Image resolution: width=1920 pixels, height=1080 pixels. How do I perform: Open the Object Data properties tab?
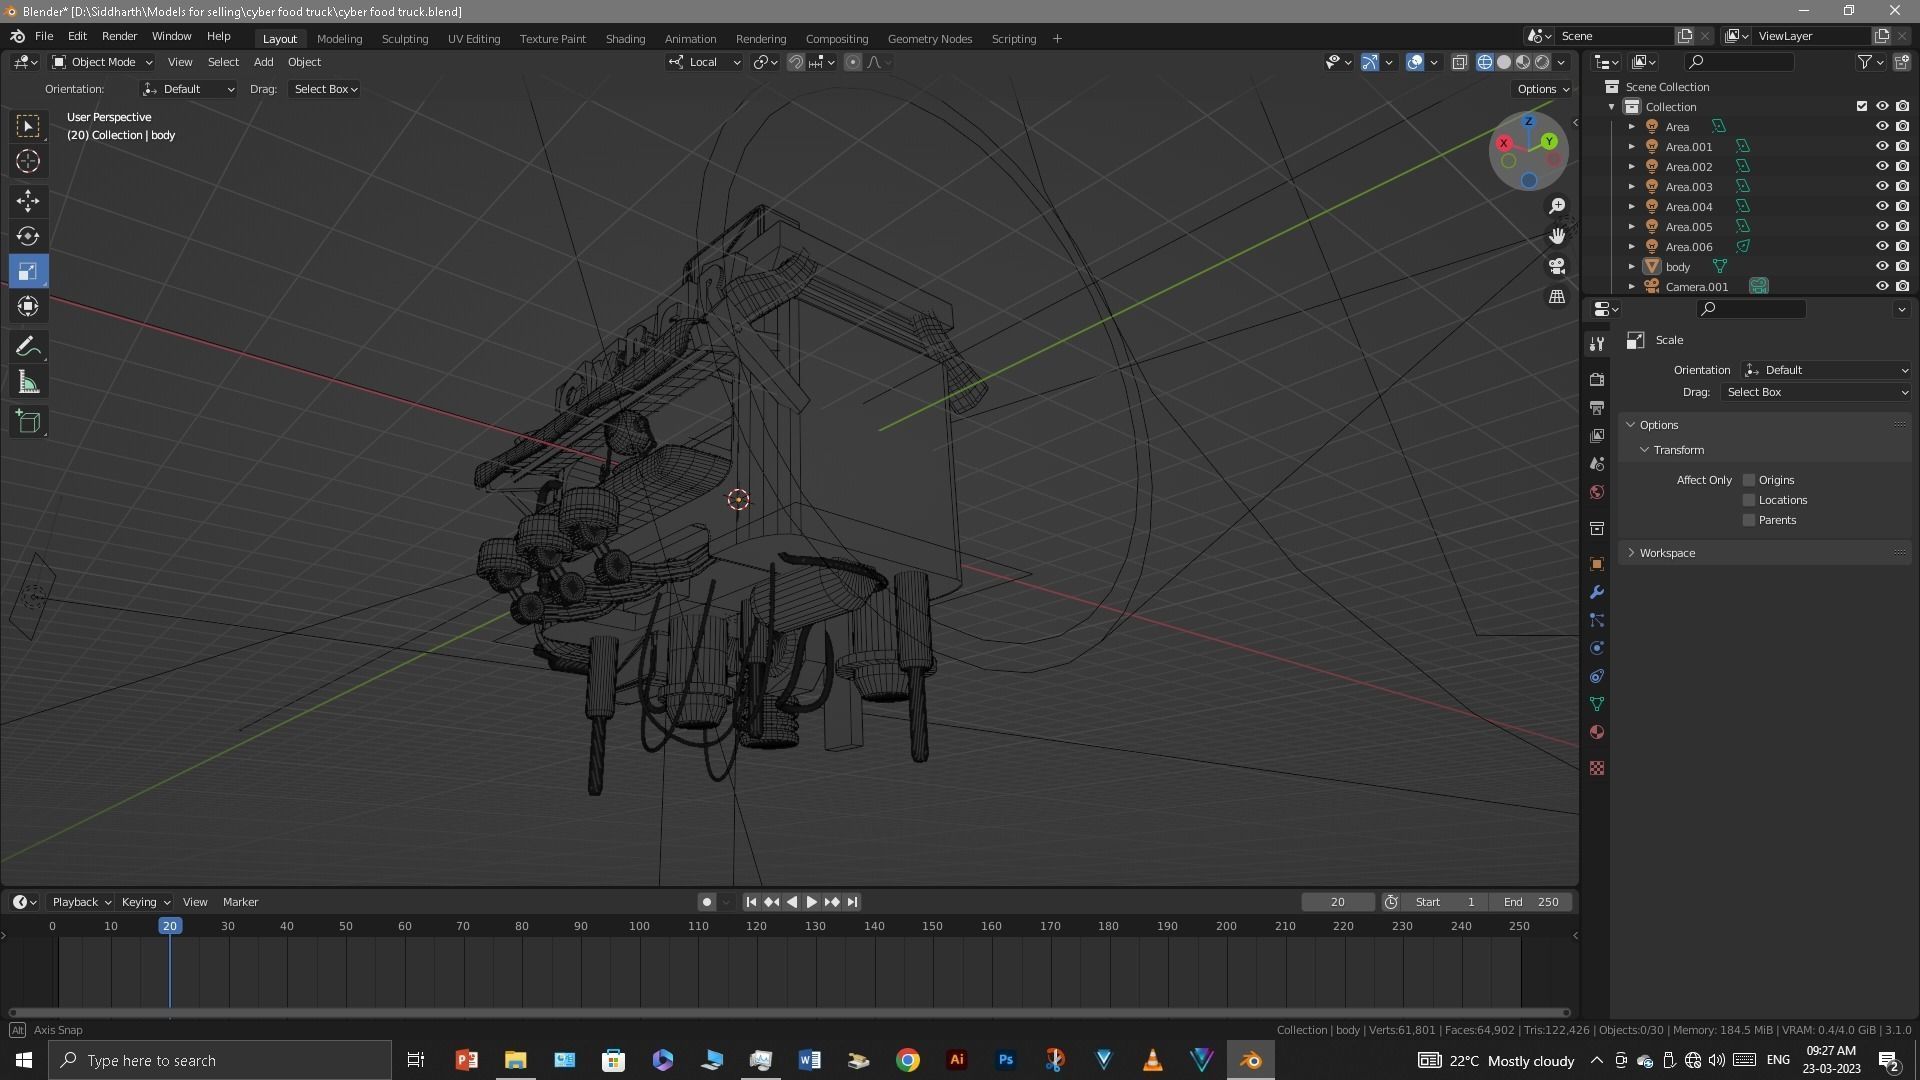1597,704
